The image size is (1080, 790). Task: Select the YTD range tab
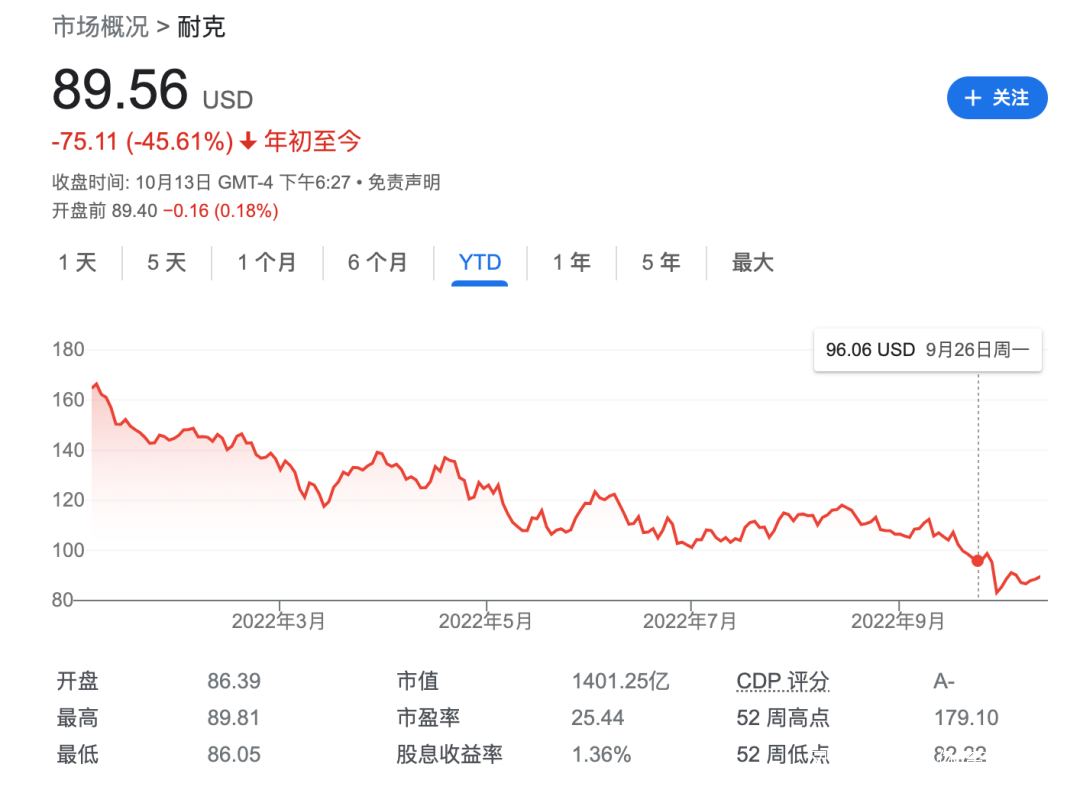[x=479, y=262]
